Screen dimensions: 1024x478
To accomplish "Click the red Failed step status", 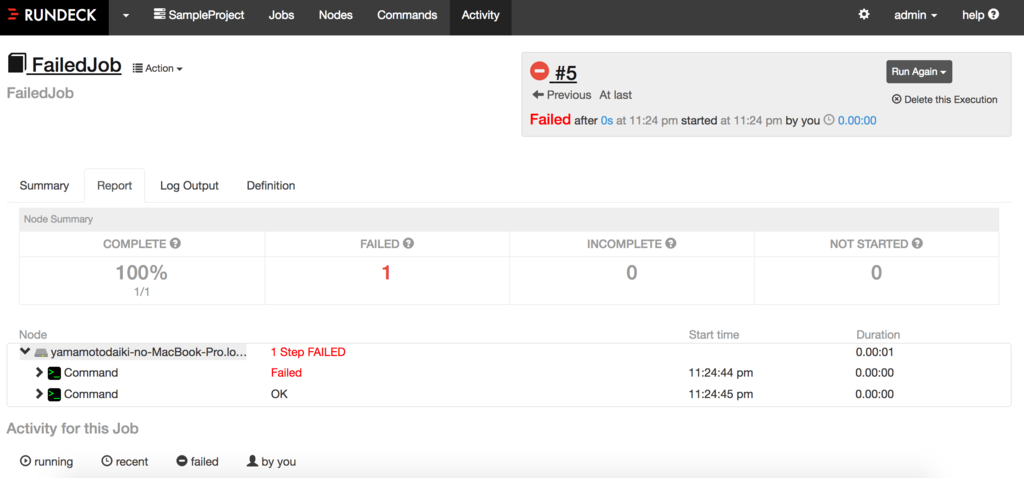I will click(286, 373).
